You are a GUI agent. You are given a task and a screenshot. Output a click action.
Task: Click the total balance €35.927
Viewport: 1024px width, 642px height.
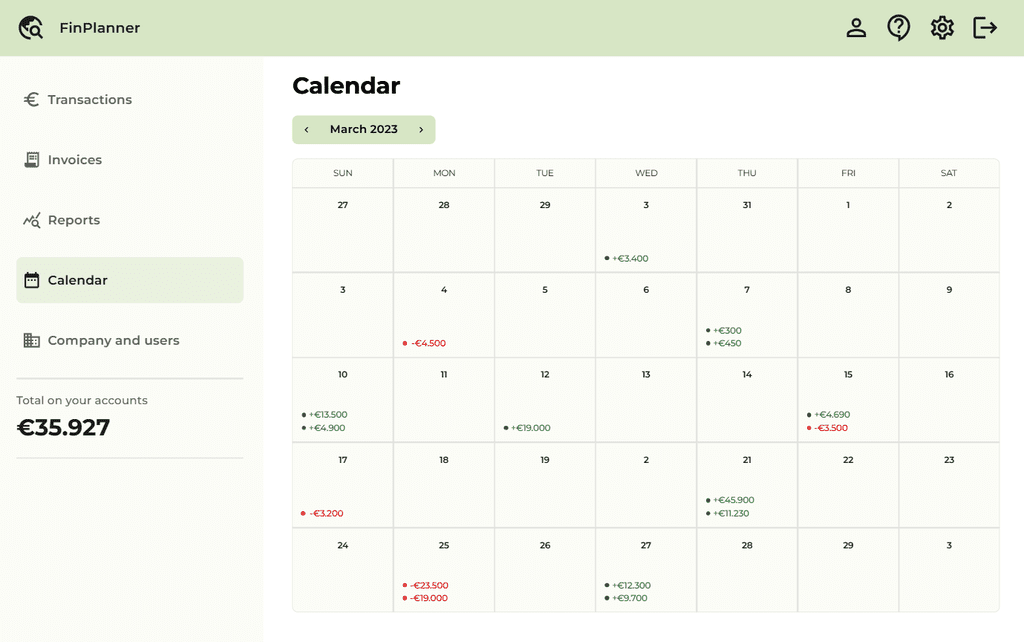point(63,427)
